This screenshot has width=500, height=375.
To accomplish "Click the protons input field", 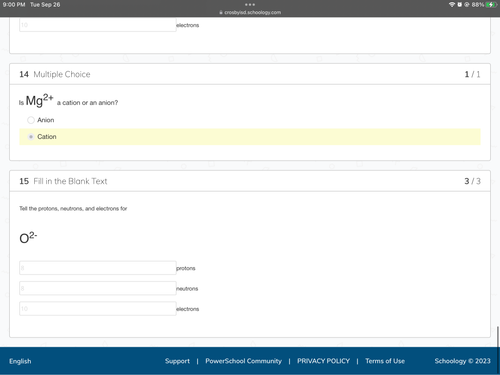I will 98,268.
